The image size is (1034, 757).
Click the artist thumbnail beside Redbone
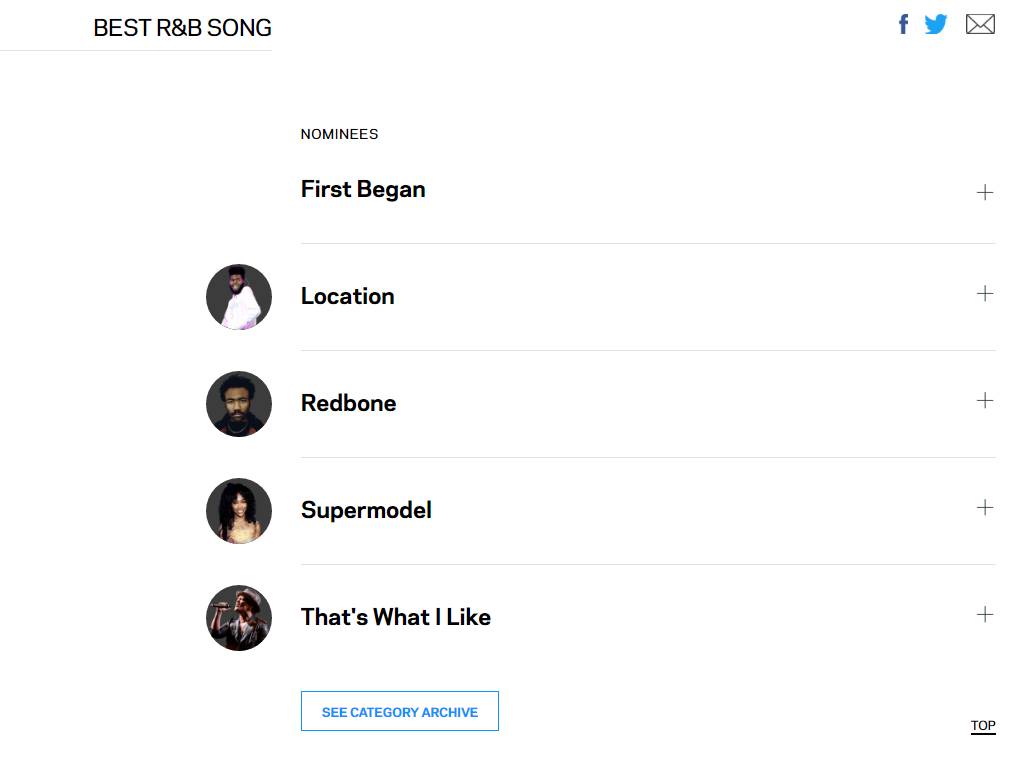click(x=239, y=404)
